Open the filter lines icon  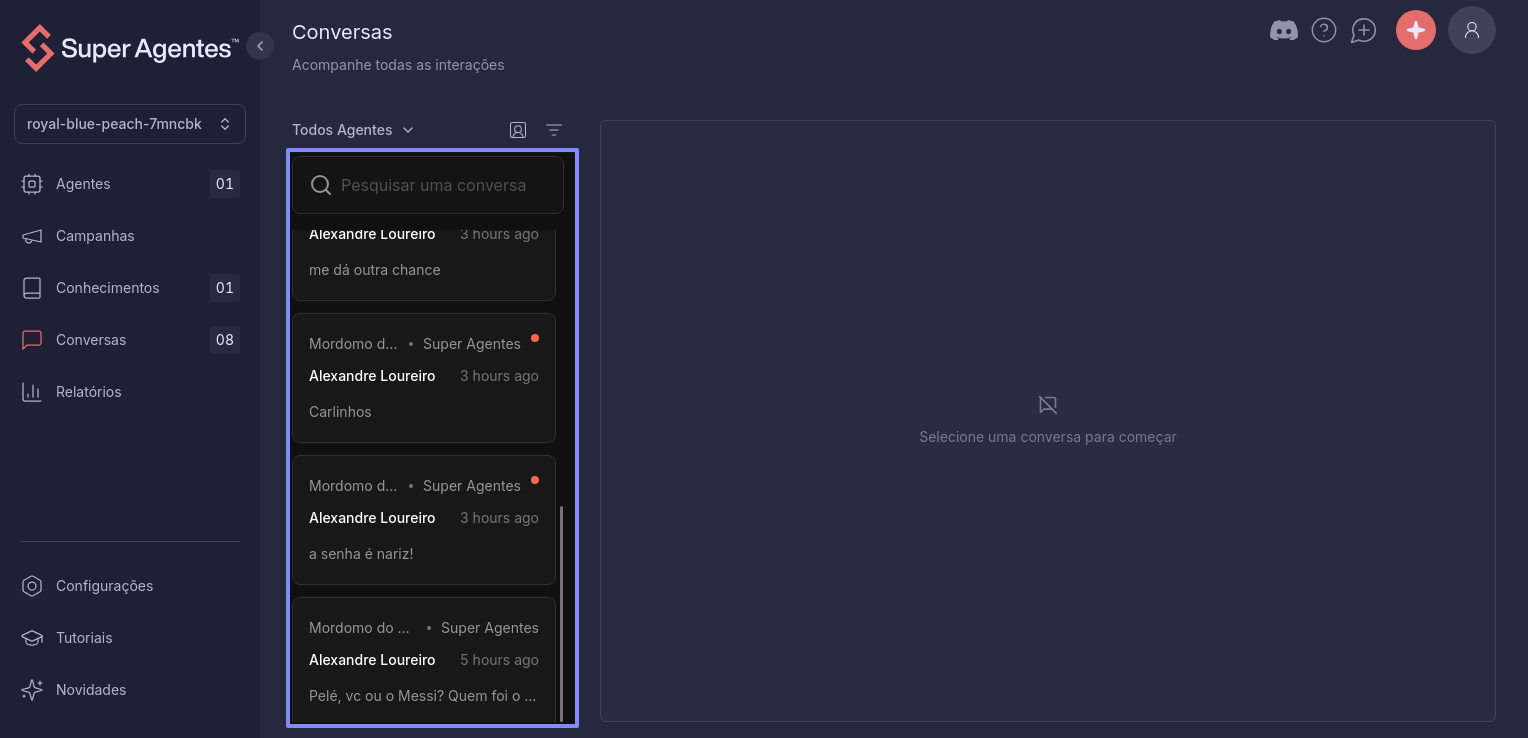[x=554, y=130]
